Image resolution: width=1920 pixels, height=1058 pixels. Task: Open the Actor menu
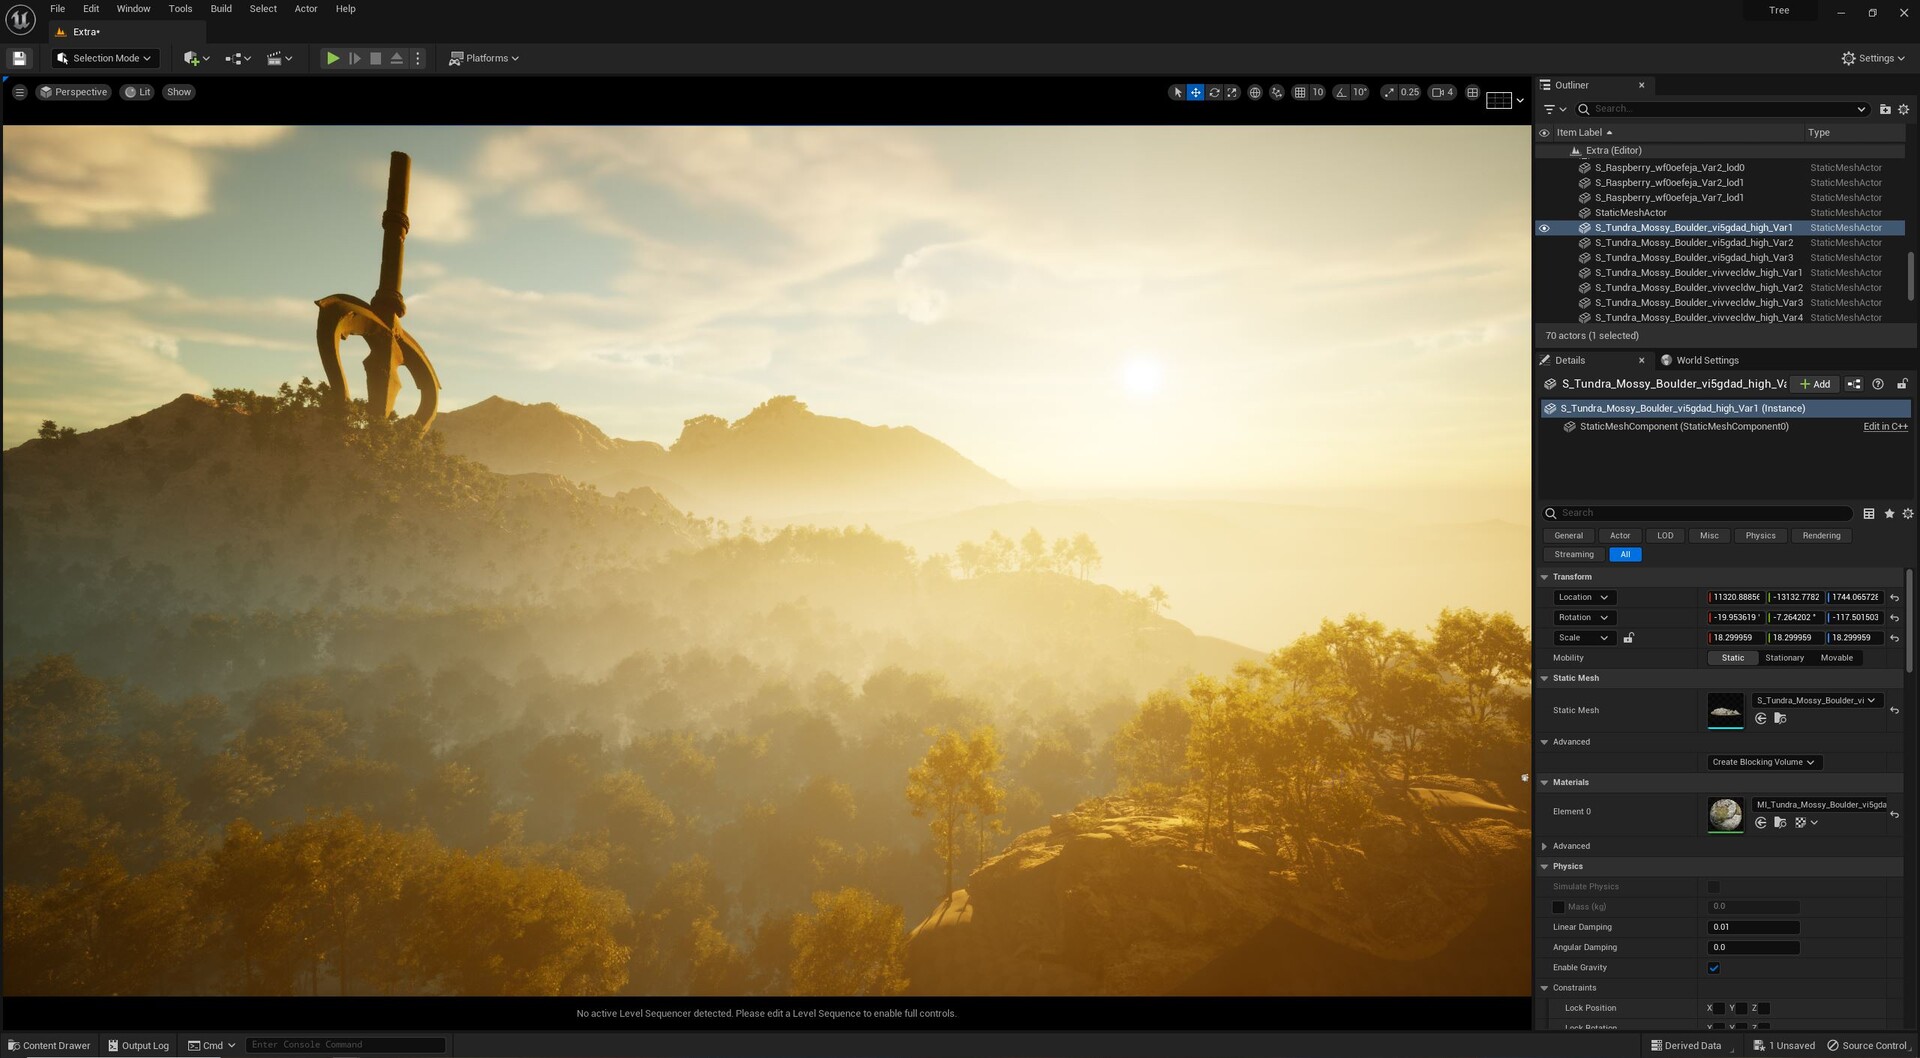(306, 9)
